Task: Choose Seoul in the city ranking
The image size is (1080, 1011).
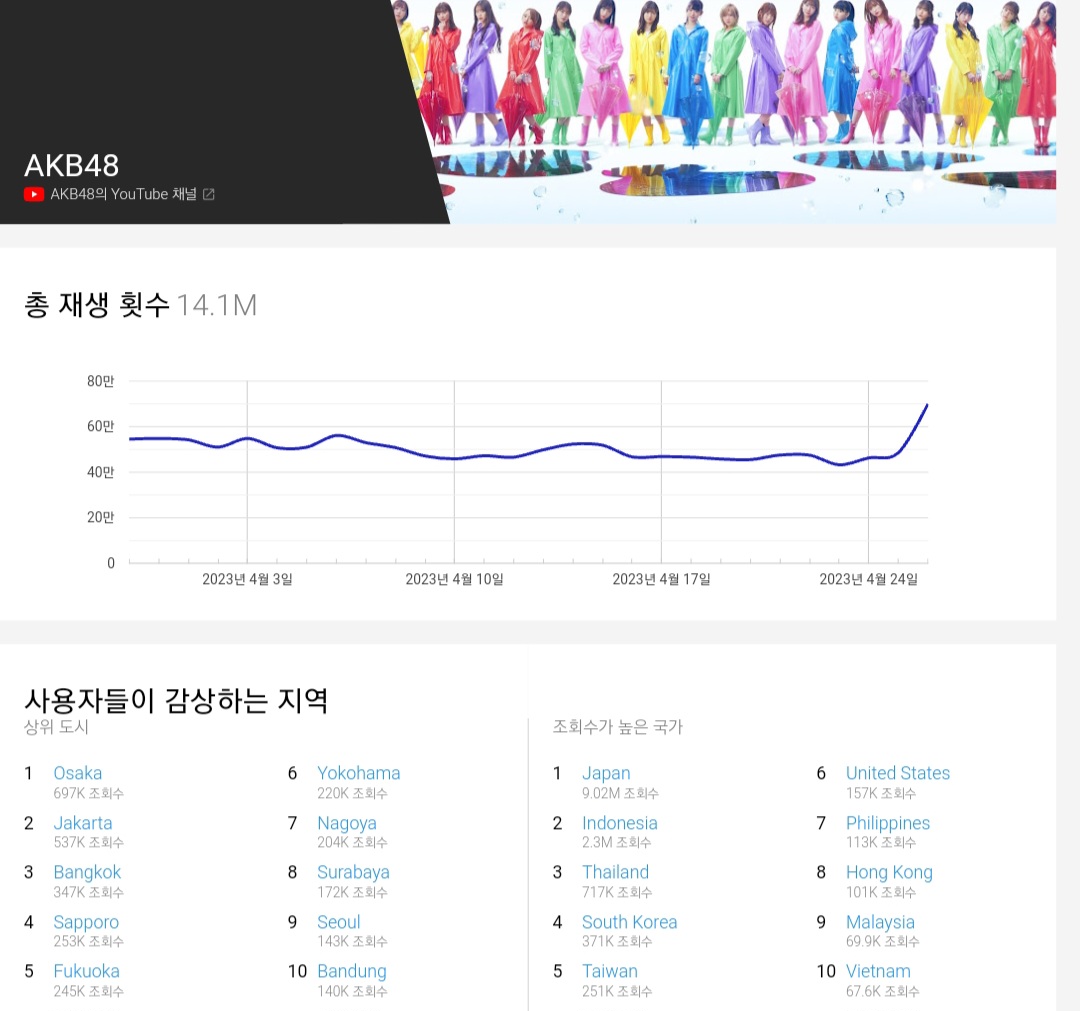Action: [338, 922]
